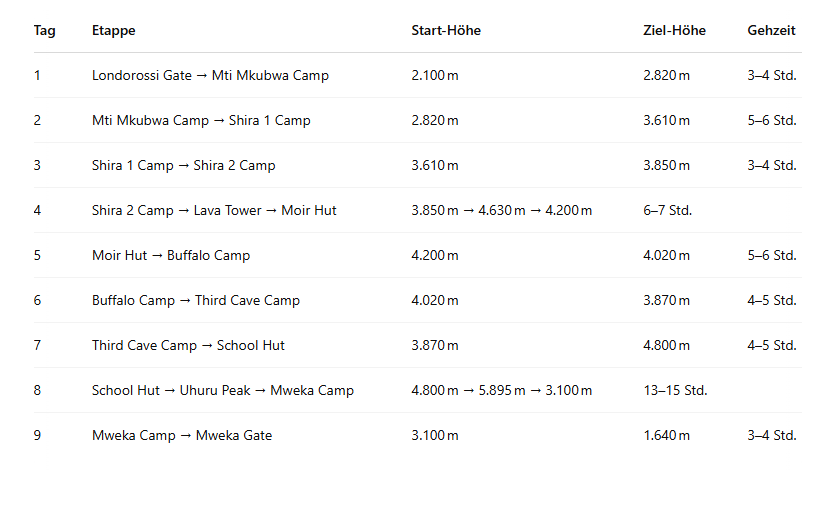Select the Uhuru Peak → Mweka Camp stage cell
This screenshot has width=835, height=505.
(x=223, y=391)
